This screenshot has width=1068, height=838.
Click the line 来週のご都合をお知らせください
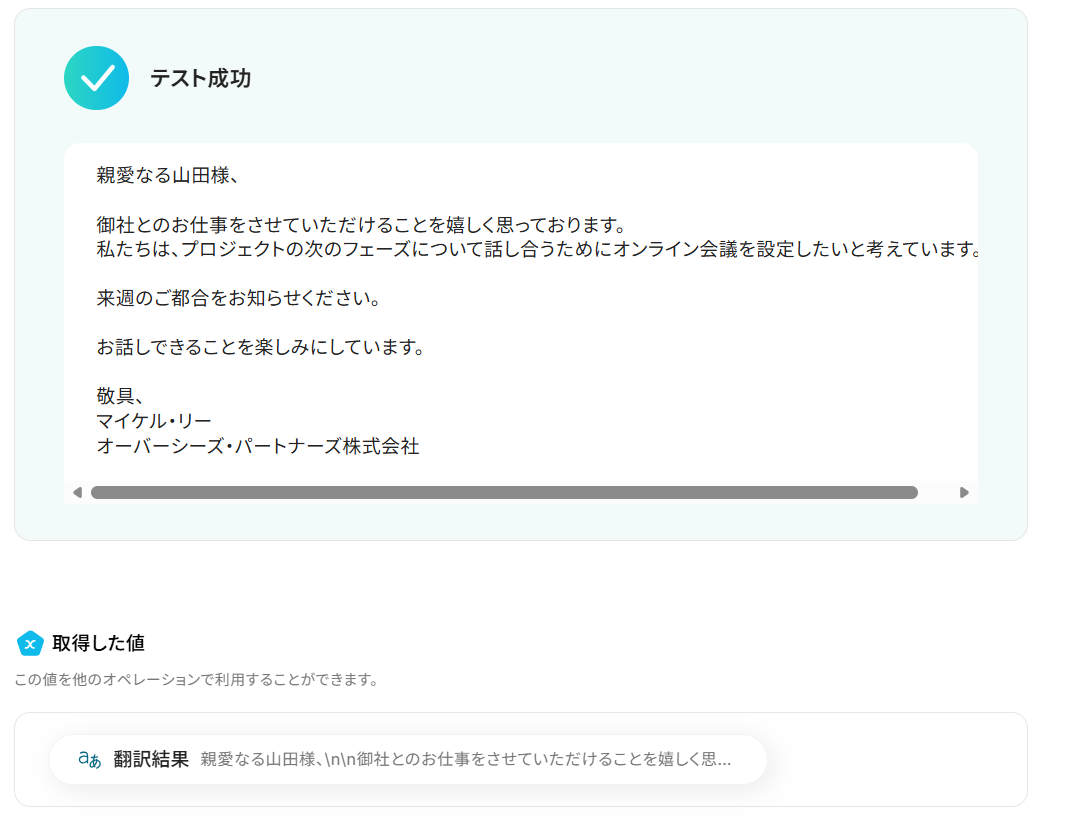(239, 298)
